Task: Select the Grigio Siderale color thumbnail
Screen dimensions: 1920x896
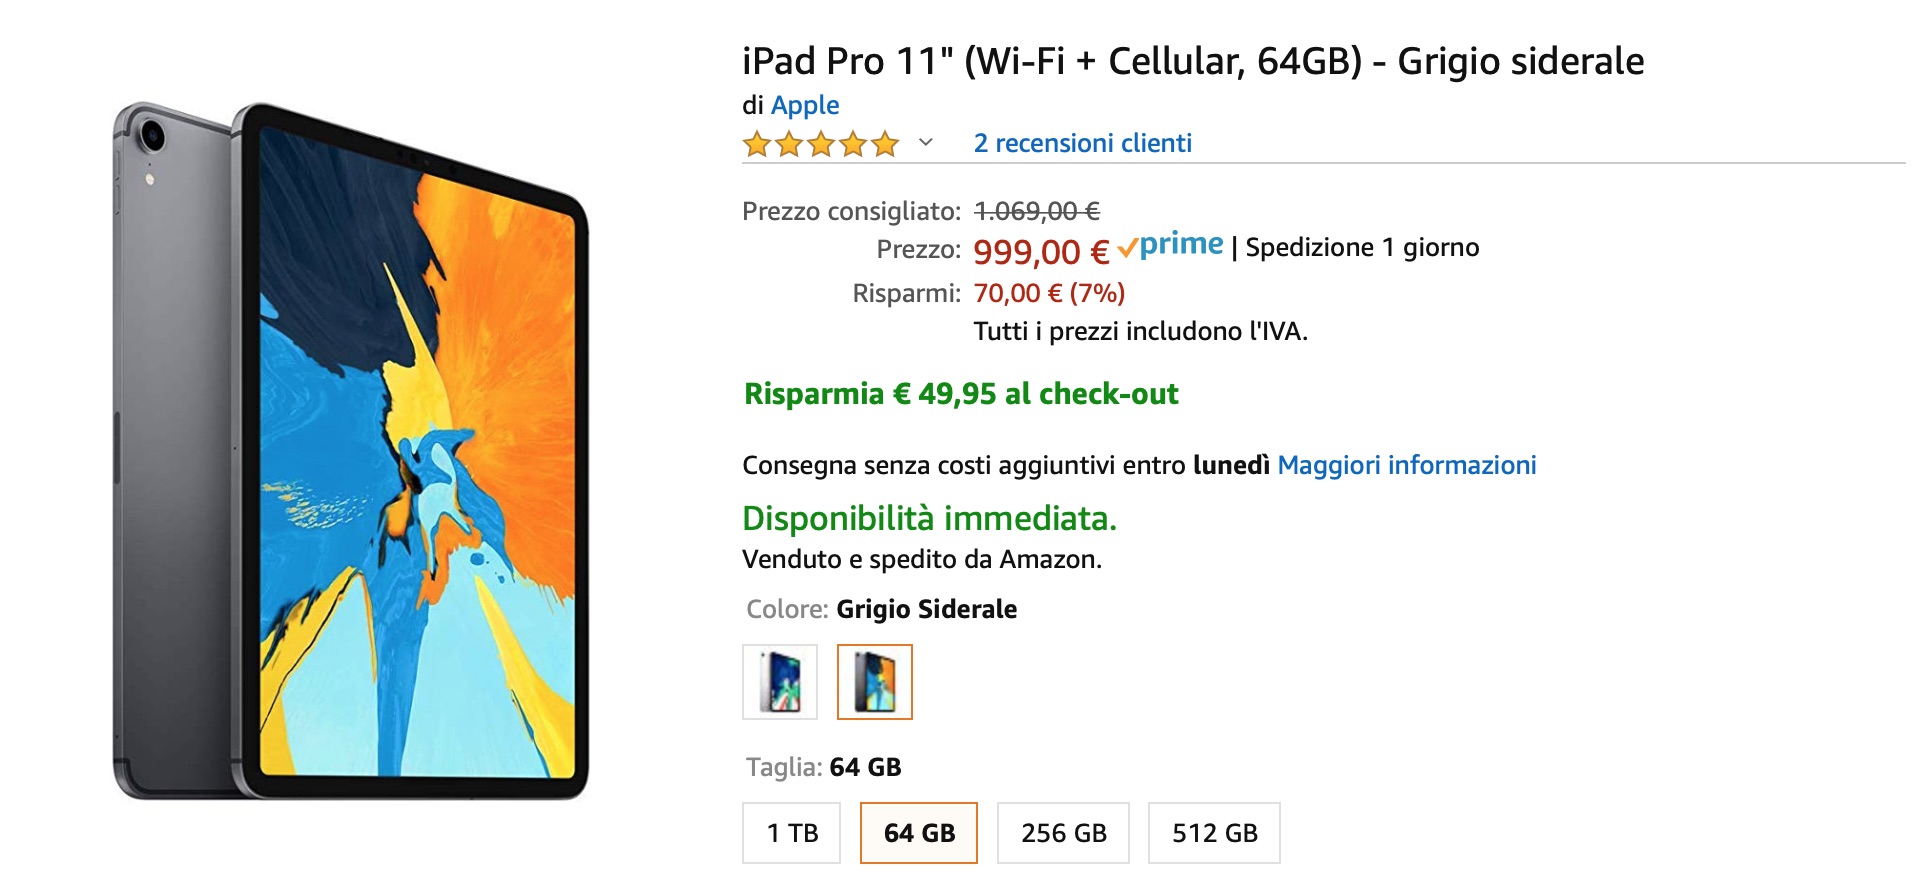Action: pos(877,682)
